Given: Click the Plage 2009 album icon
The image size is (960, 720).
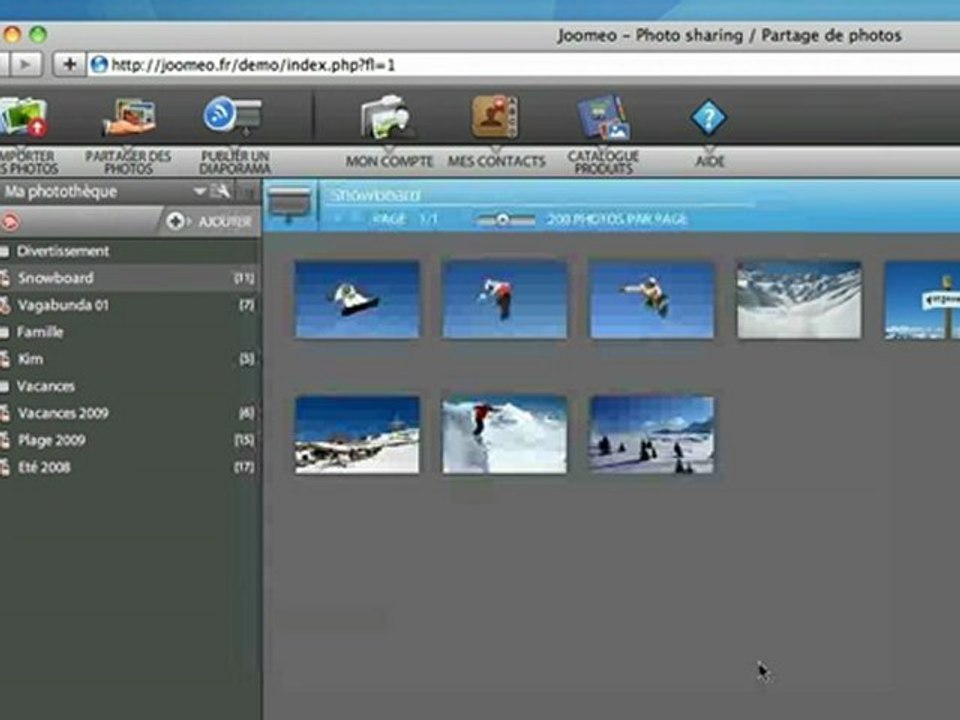Looking at the screenshot, I should tap(5, 440).
